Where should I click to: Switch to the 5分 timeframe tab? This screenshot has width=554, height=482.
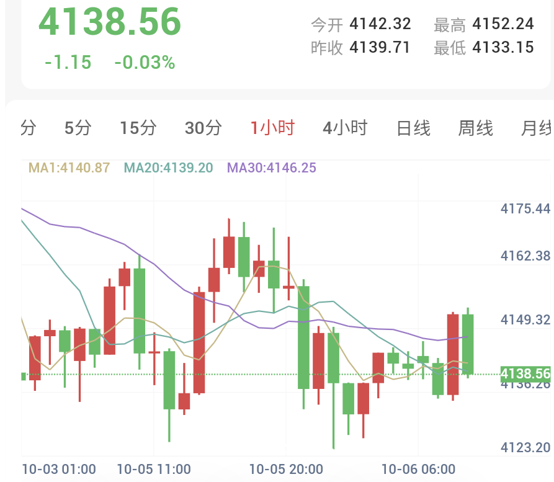coord(78,128)
